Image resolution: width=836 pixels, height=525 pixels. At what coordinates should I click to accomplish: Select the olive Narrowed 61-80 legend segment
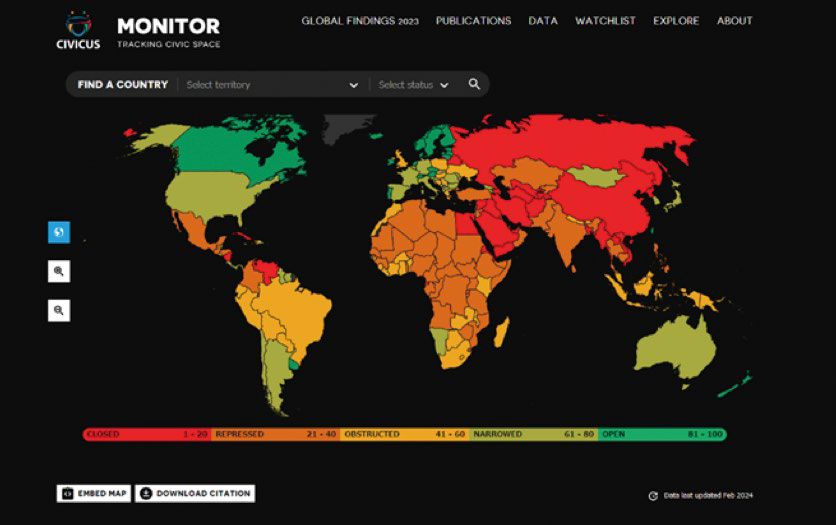click(533, 434)
